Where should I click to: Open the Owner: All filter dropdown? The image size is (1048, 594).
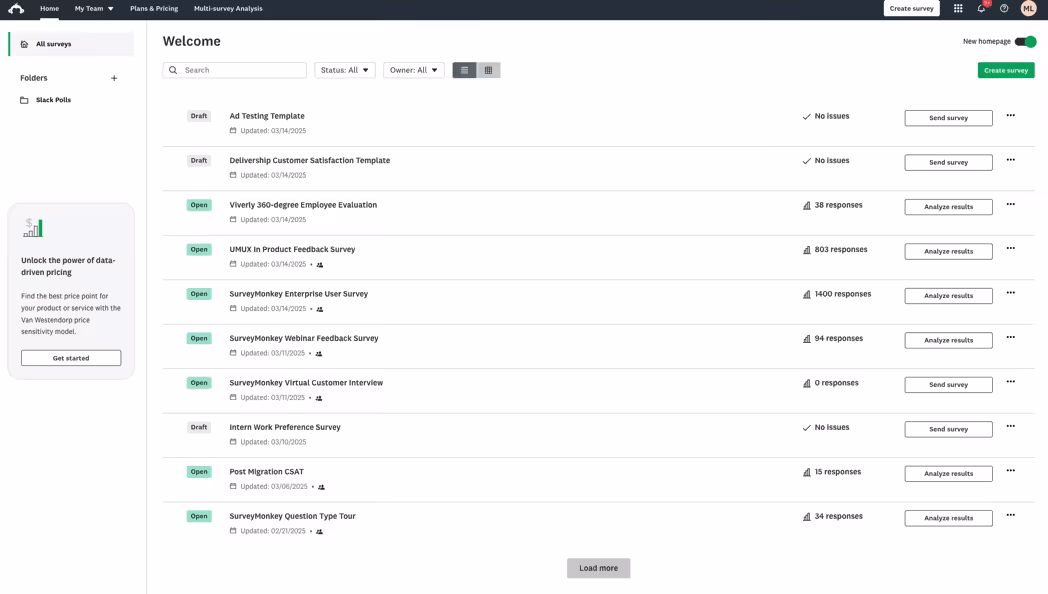tap(414, 70)
